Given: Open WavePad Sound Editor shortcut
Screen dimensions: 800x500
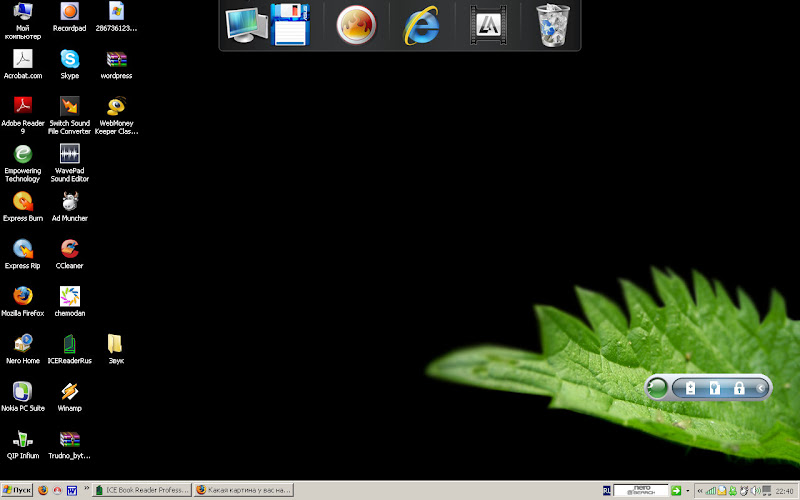Looking at the screenshot, I should pyautogui.click(x=69, y=155).
